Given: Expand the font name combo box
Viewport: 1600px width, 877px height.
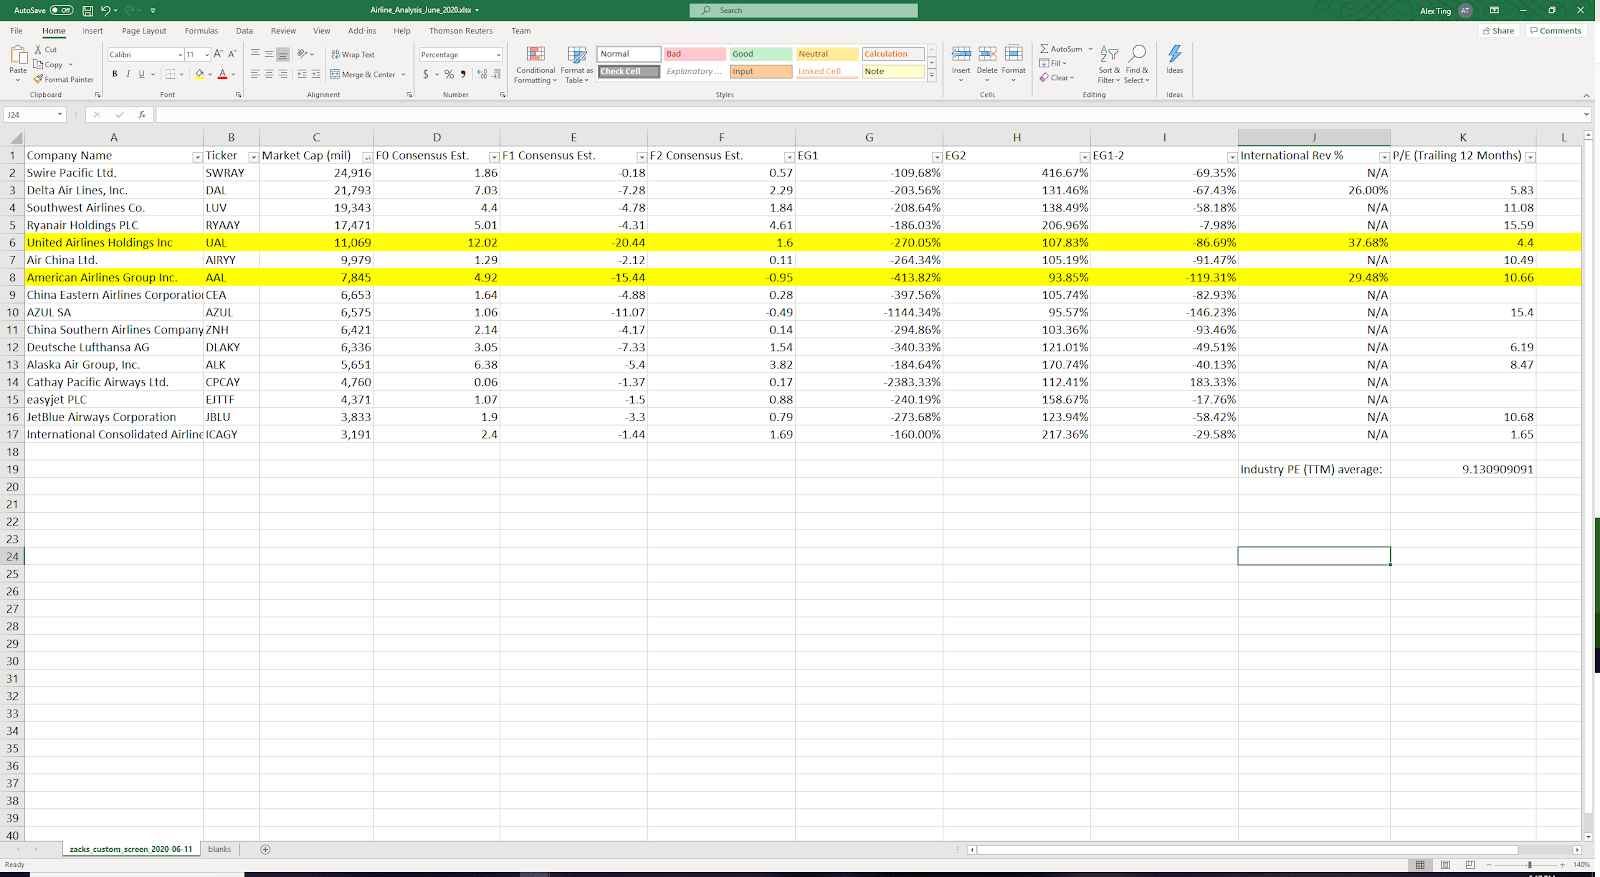Looking at the screenshot, I should coord(180,54).
